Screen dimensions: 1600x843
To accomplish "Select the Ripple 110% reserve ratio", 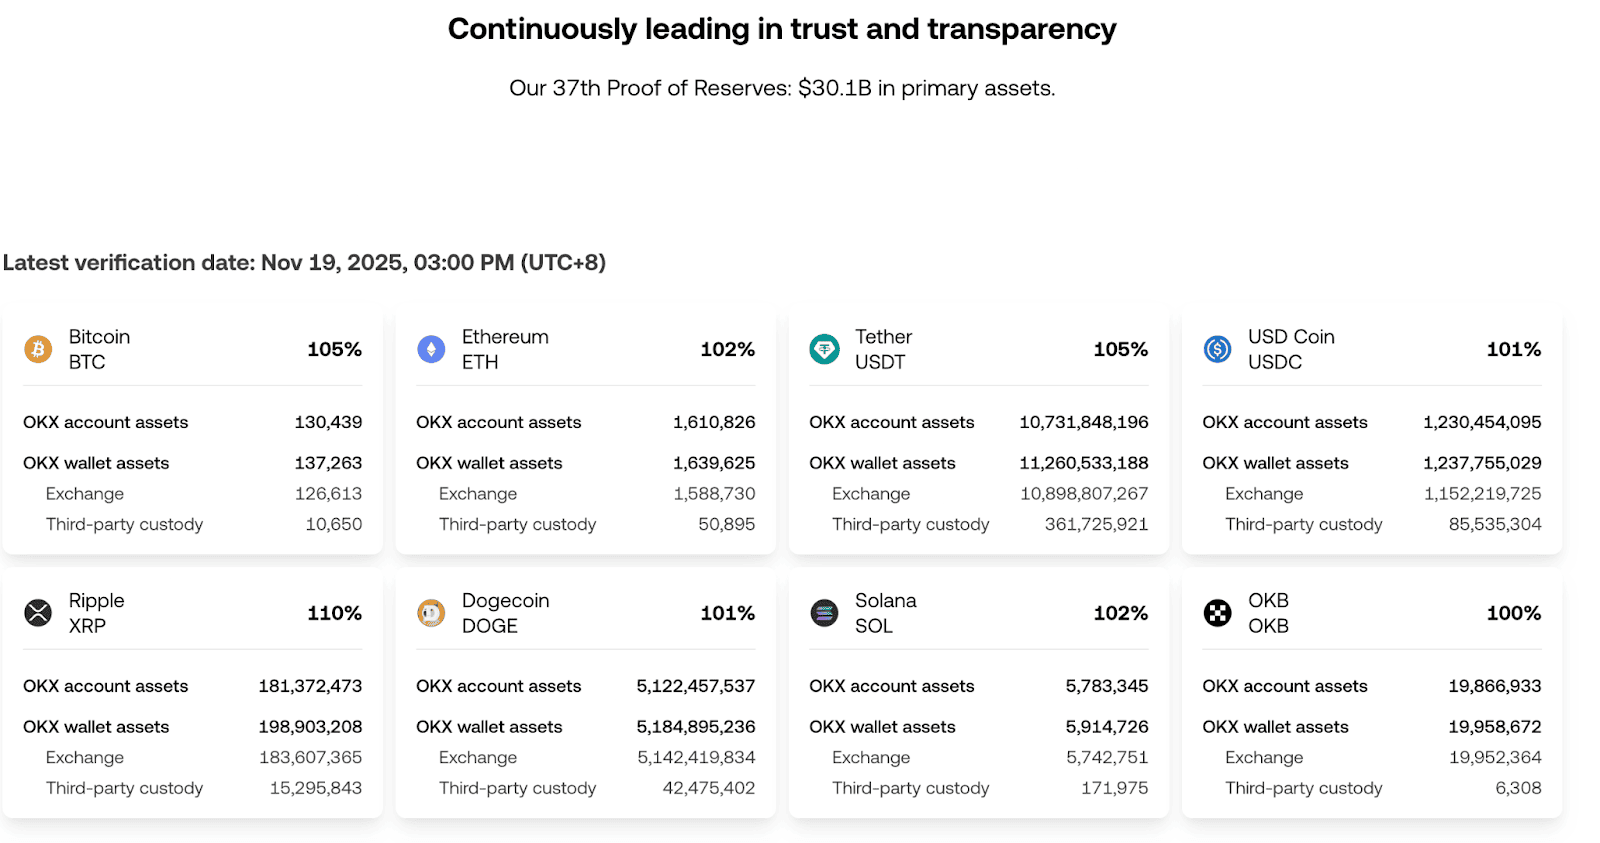I will 334,613.
